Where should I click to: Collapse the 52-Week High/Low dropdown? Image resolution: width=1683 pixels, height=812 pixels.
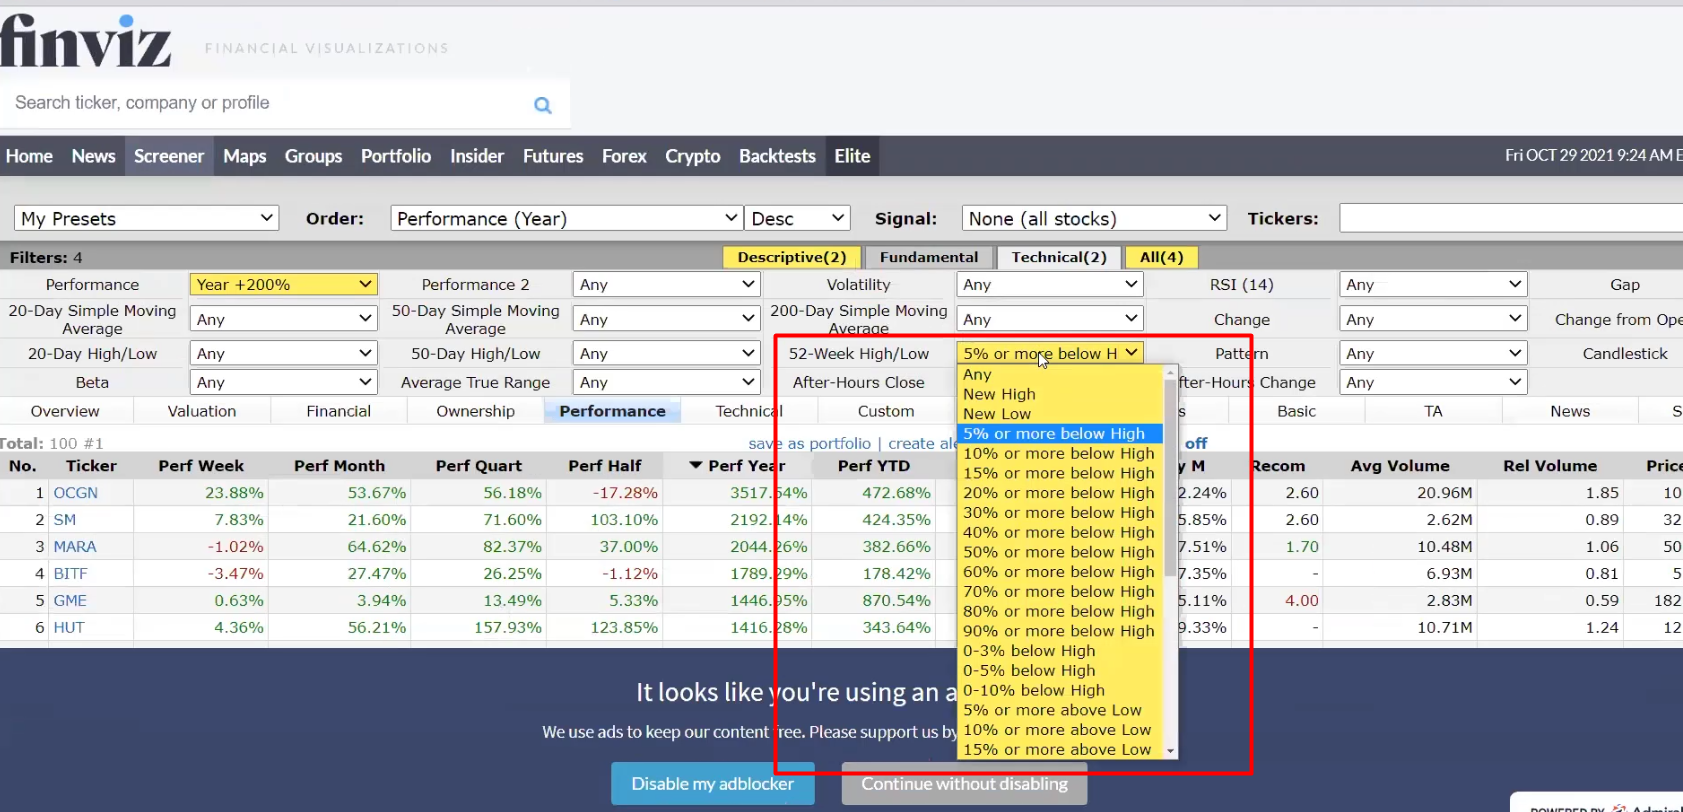pos(1049,353)
